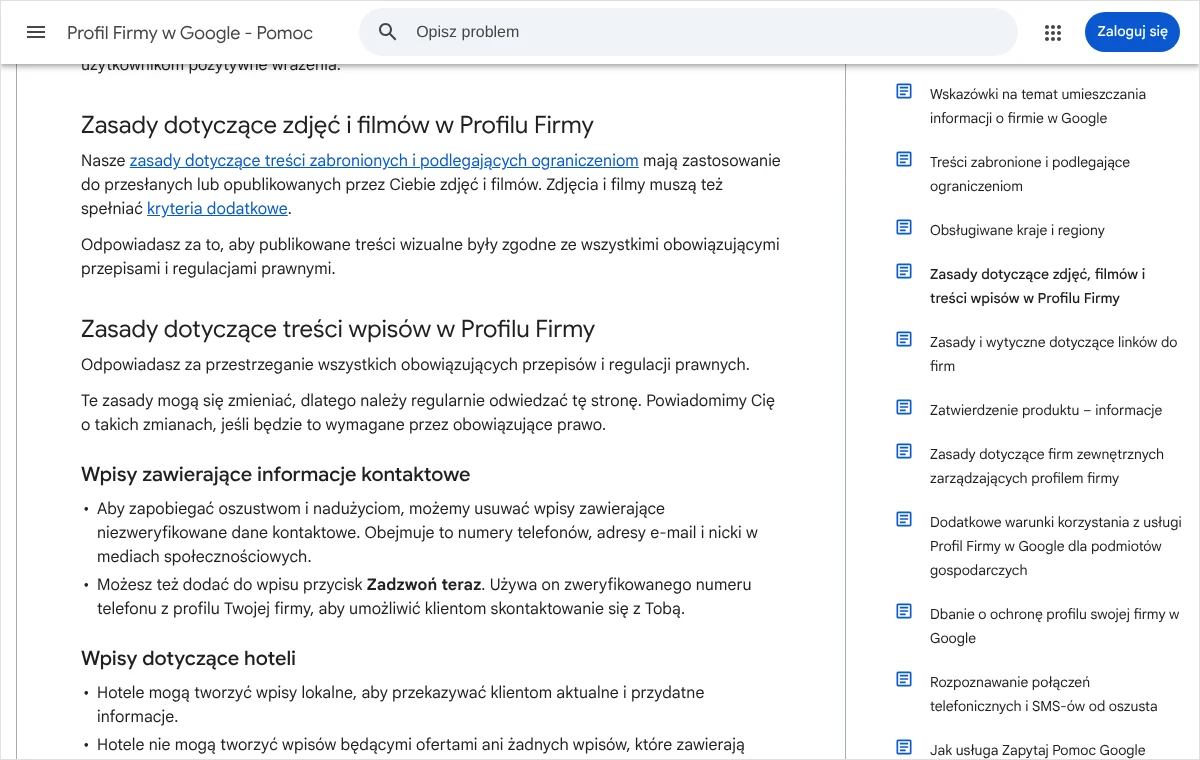Open link zasady dotyczące treści zabronionych

[x=384, y=161]
